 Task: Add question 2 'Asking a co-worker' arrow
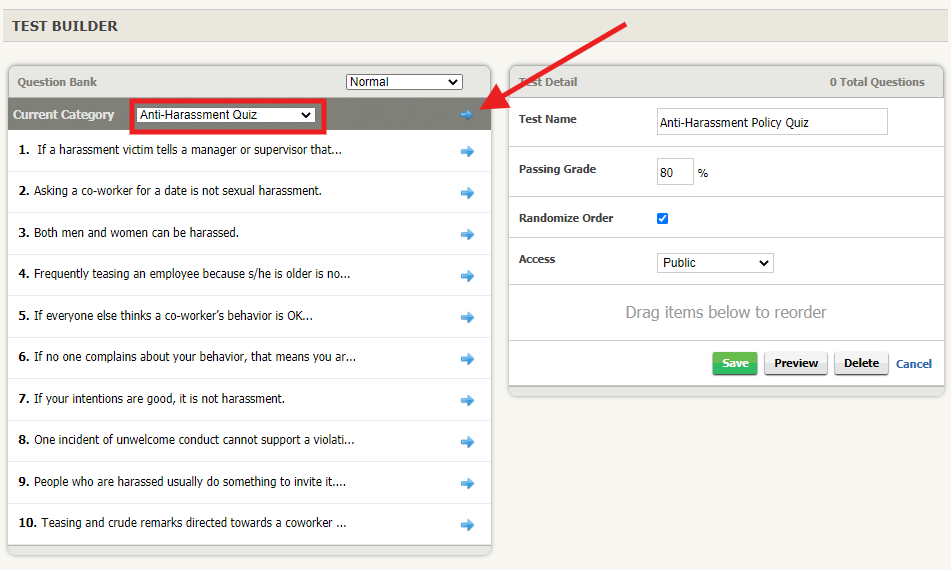(x=467, y=193)
